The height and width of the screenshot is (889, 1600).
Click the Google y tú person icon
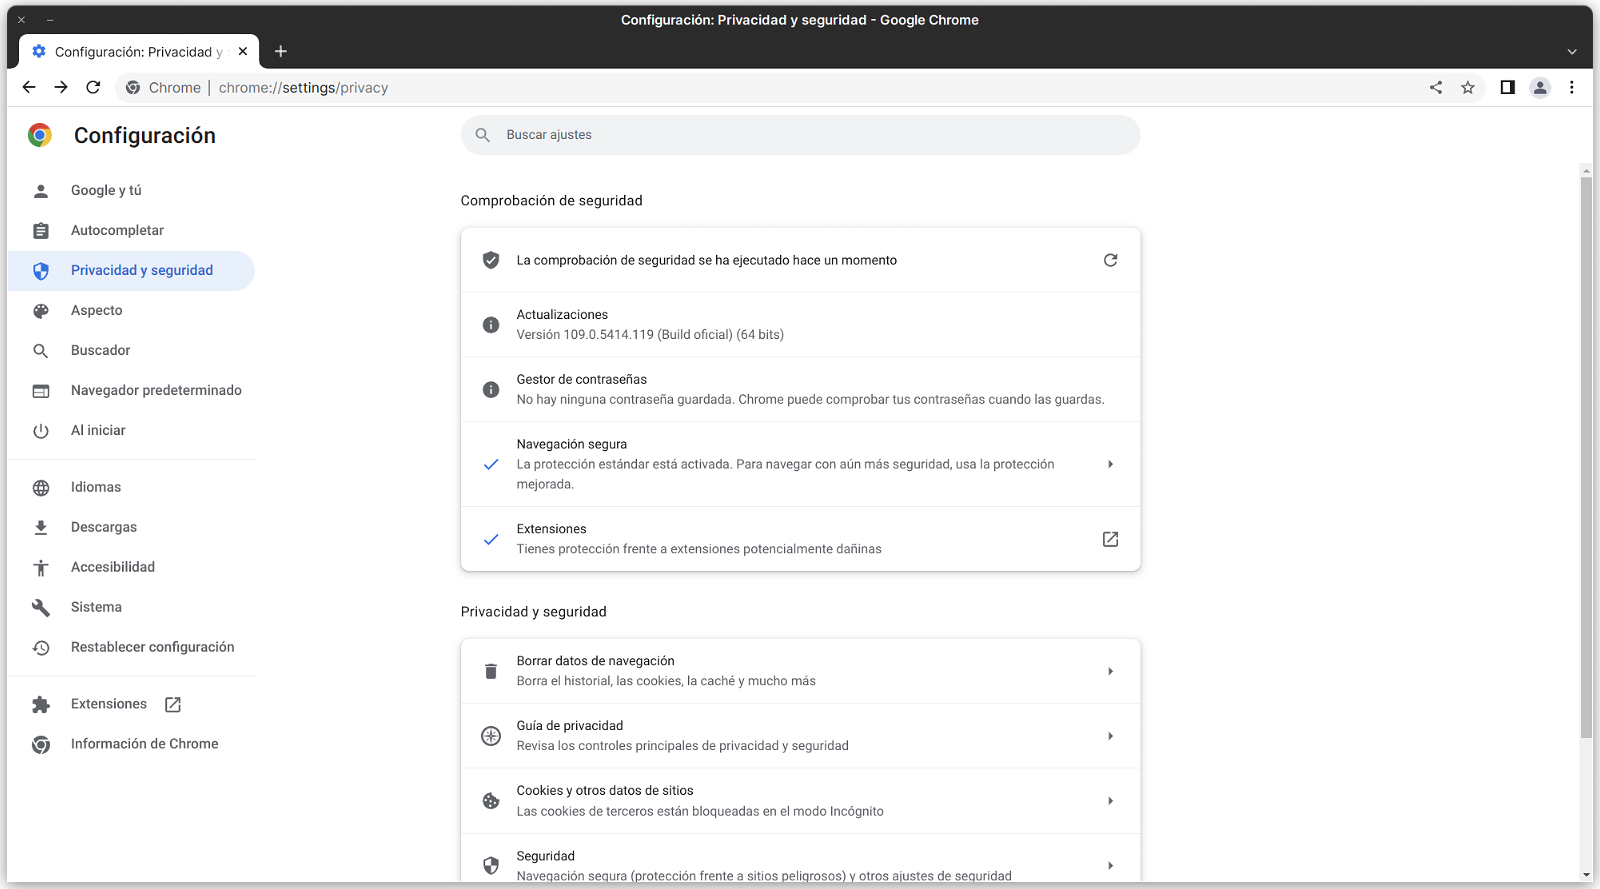coord(41,191)
